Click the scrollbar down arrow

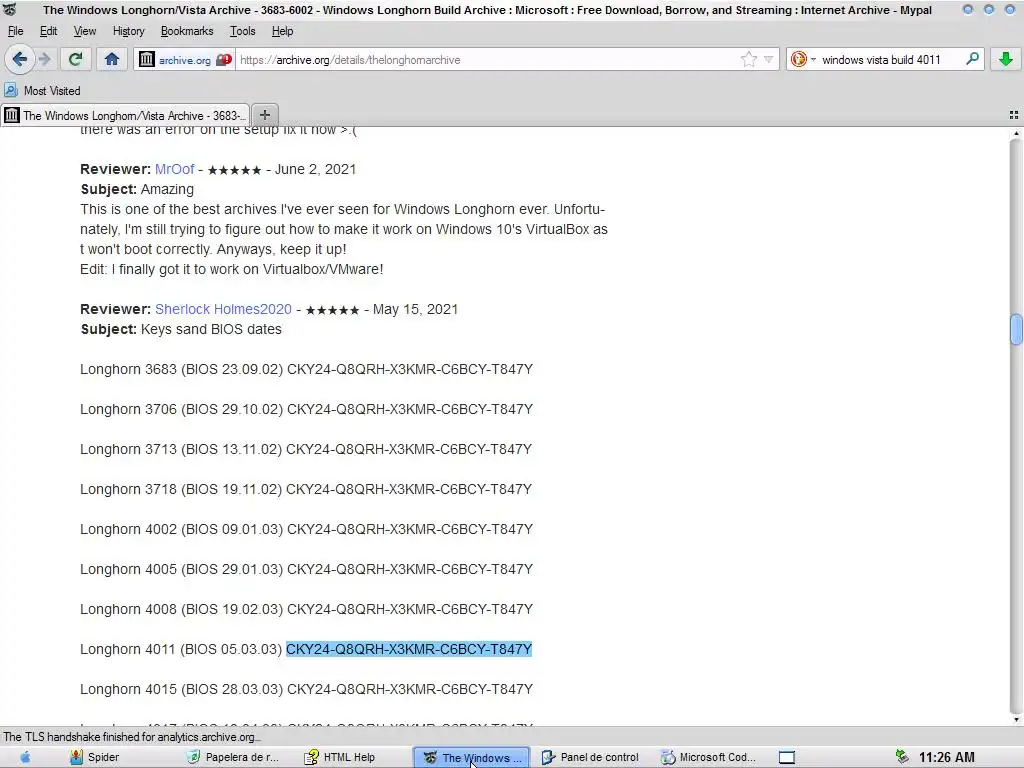1016,720
